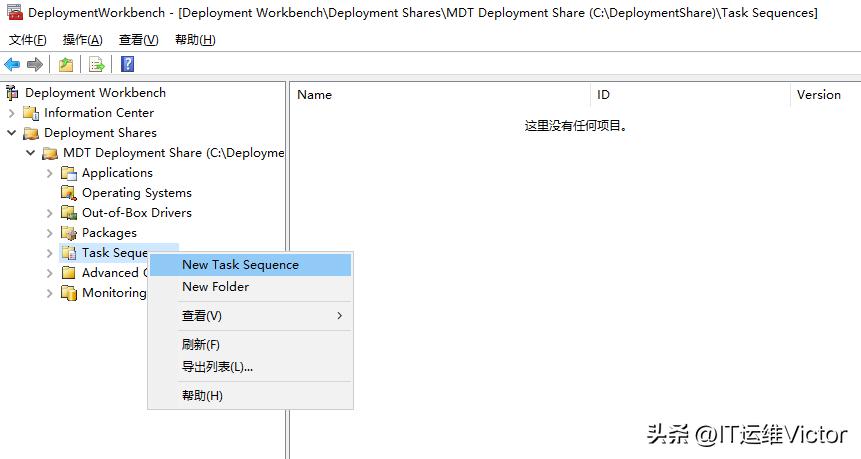This screenshot has width=861, height=459.
Task: Collapse the MDT Deployment Share node
Action: point(31,153)
